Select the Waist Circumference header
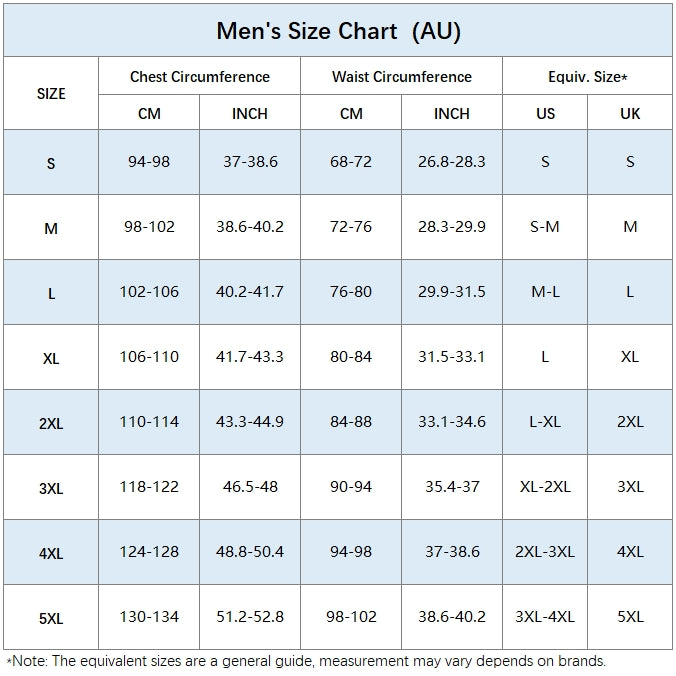This screenshot has height=676, width=676. 402,76
